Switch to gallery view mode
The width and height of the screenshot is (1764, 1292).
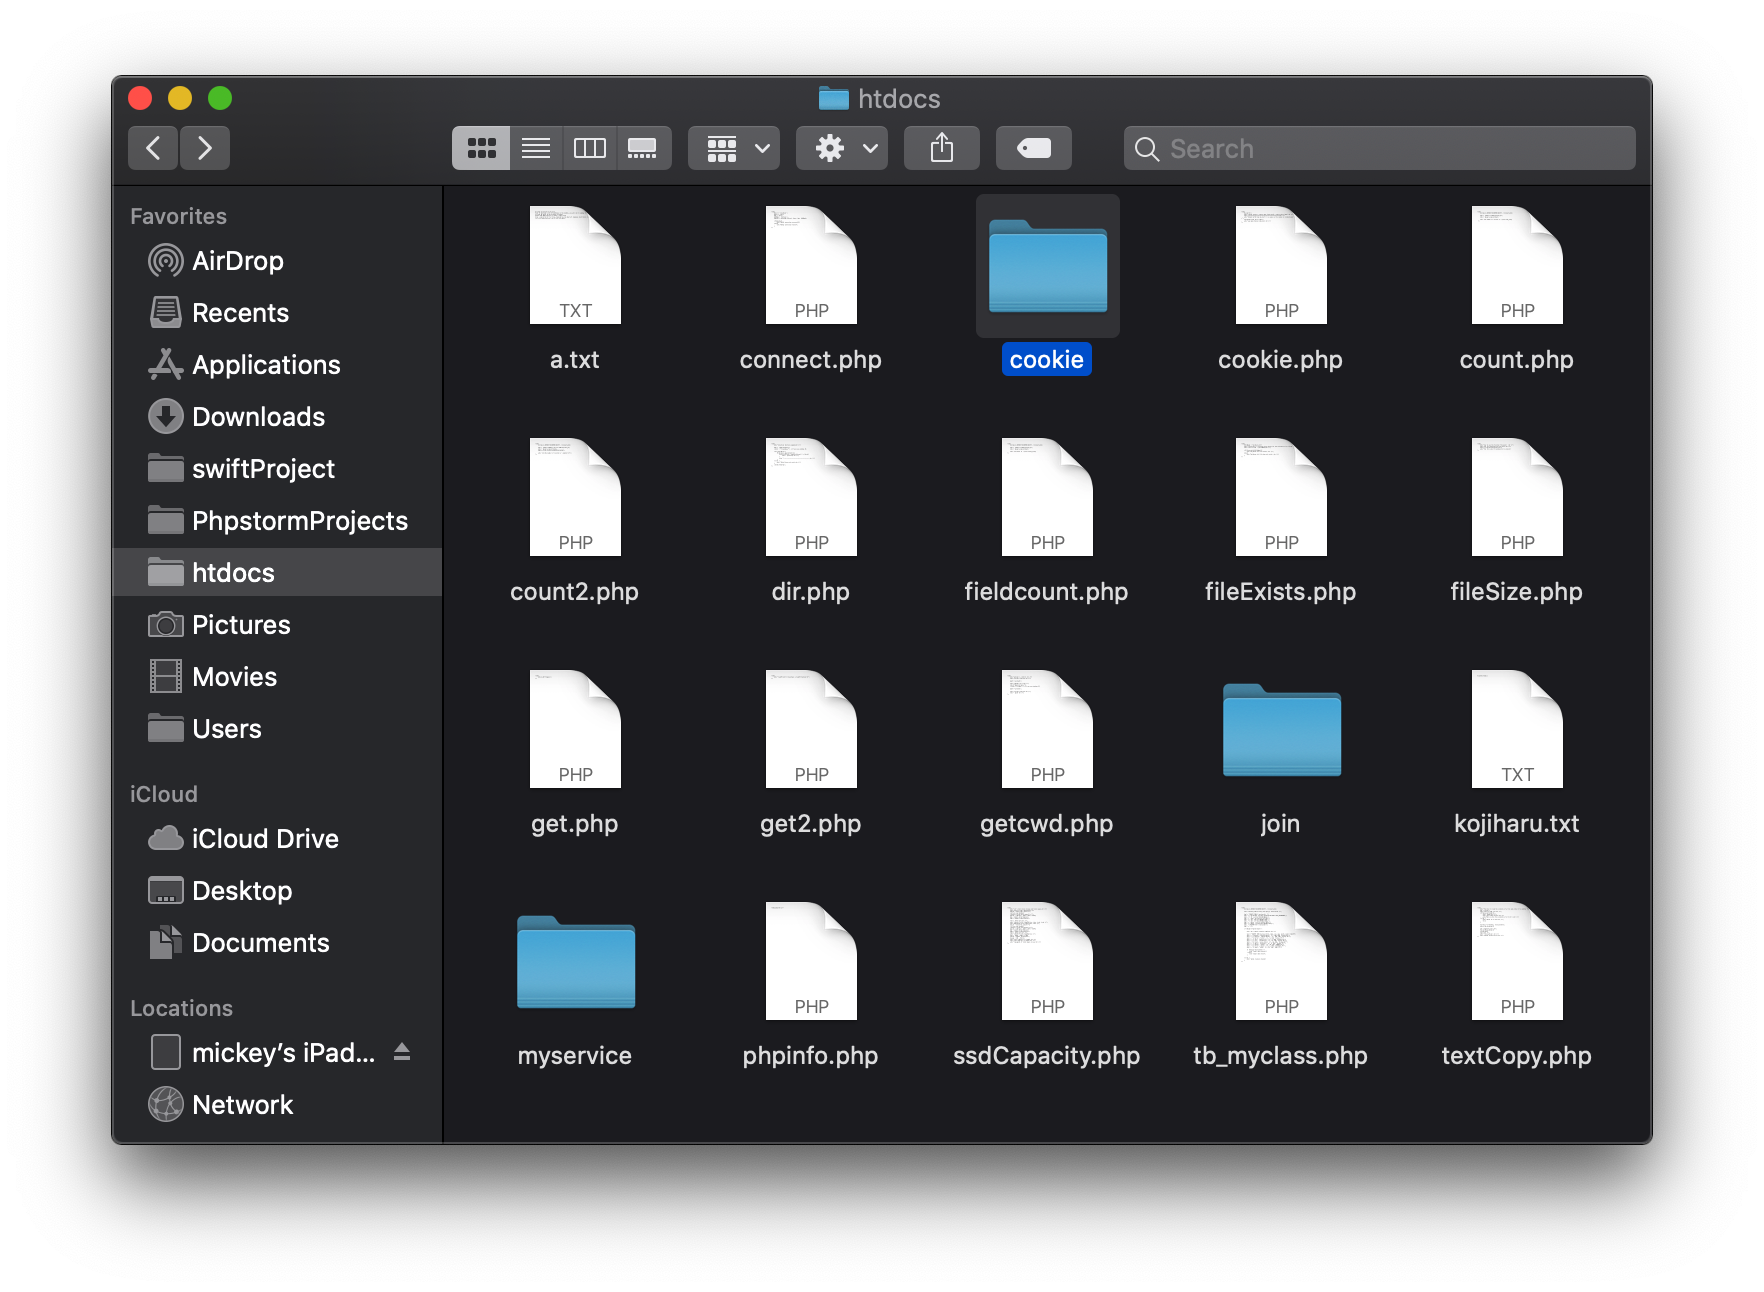[x=642, y=148]
